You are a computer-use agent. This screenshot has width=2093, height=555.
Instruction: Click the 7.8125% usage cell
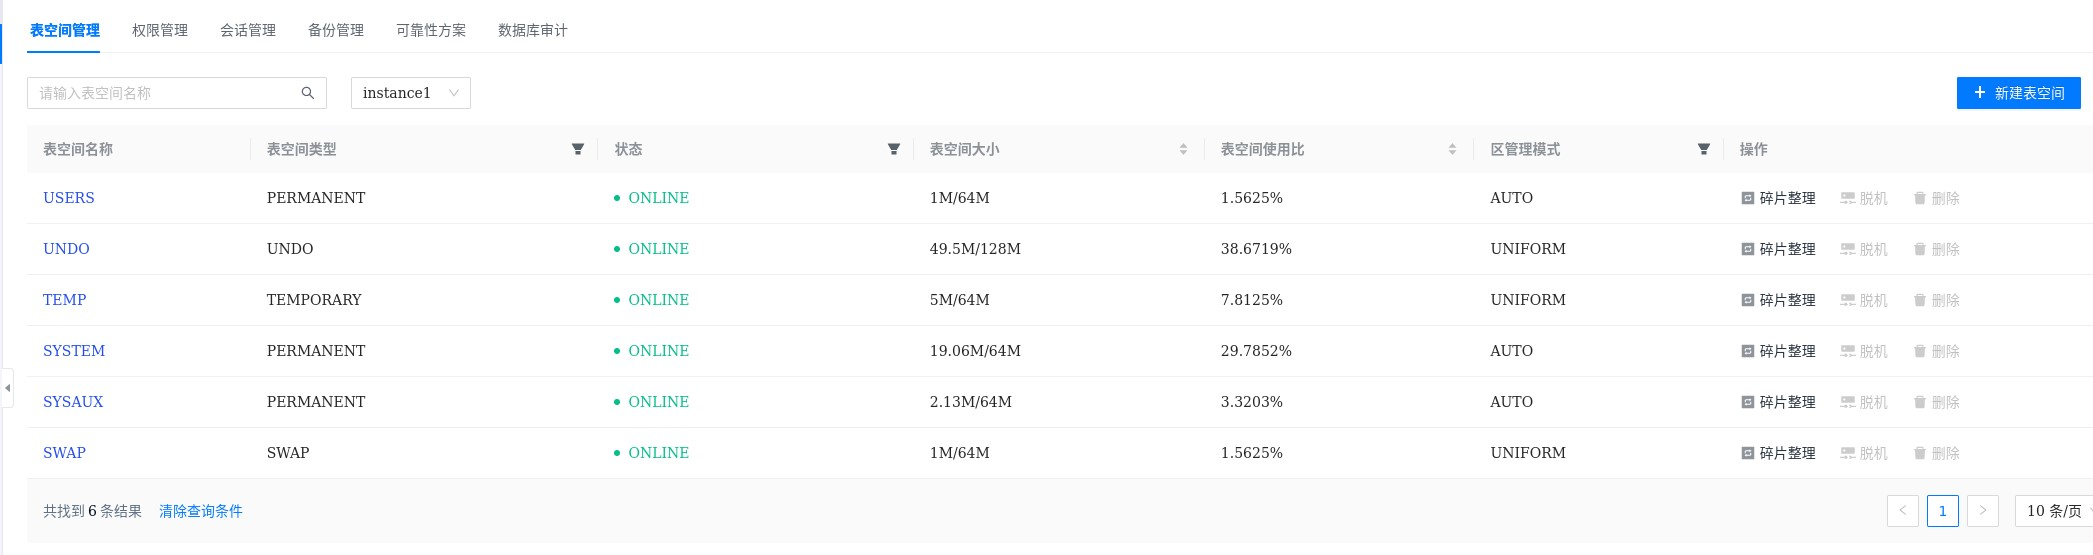tap(1252, 300)
